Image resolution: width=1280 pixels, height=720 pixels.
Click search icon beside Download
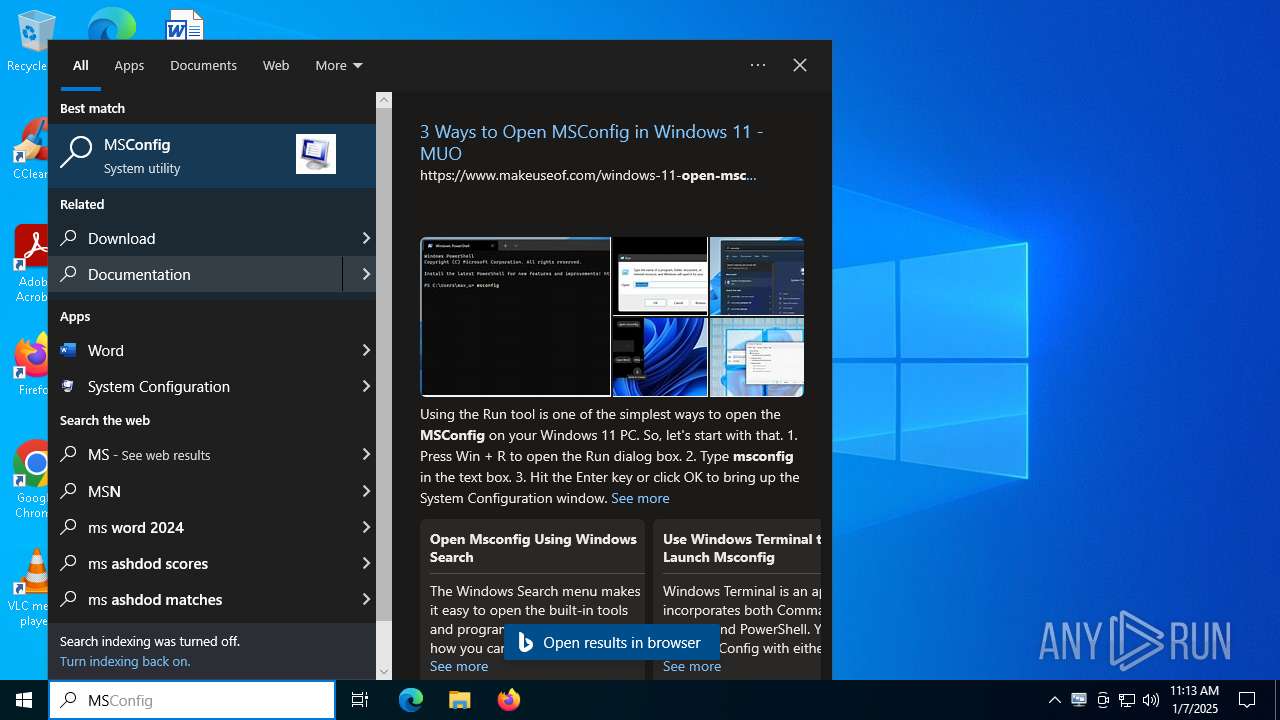tap(68, 239)
